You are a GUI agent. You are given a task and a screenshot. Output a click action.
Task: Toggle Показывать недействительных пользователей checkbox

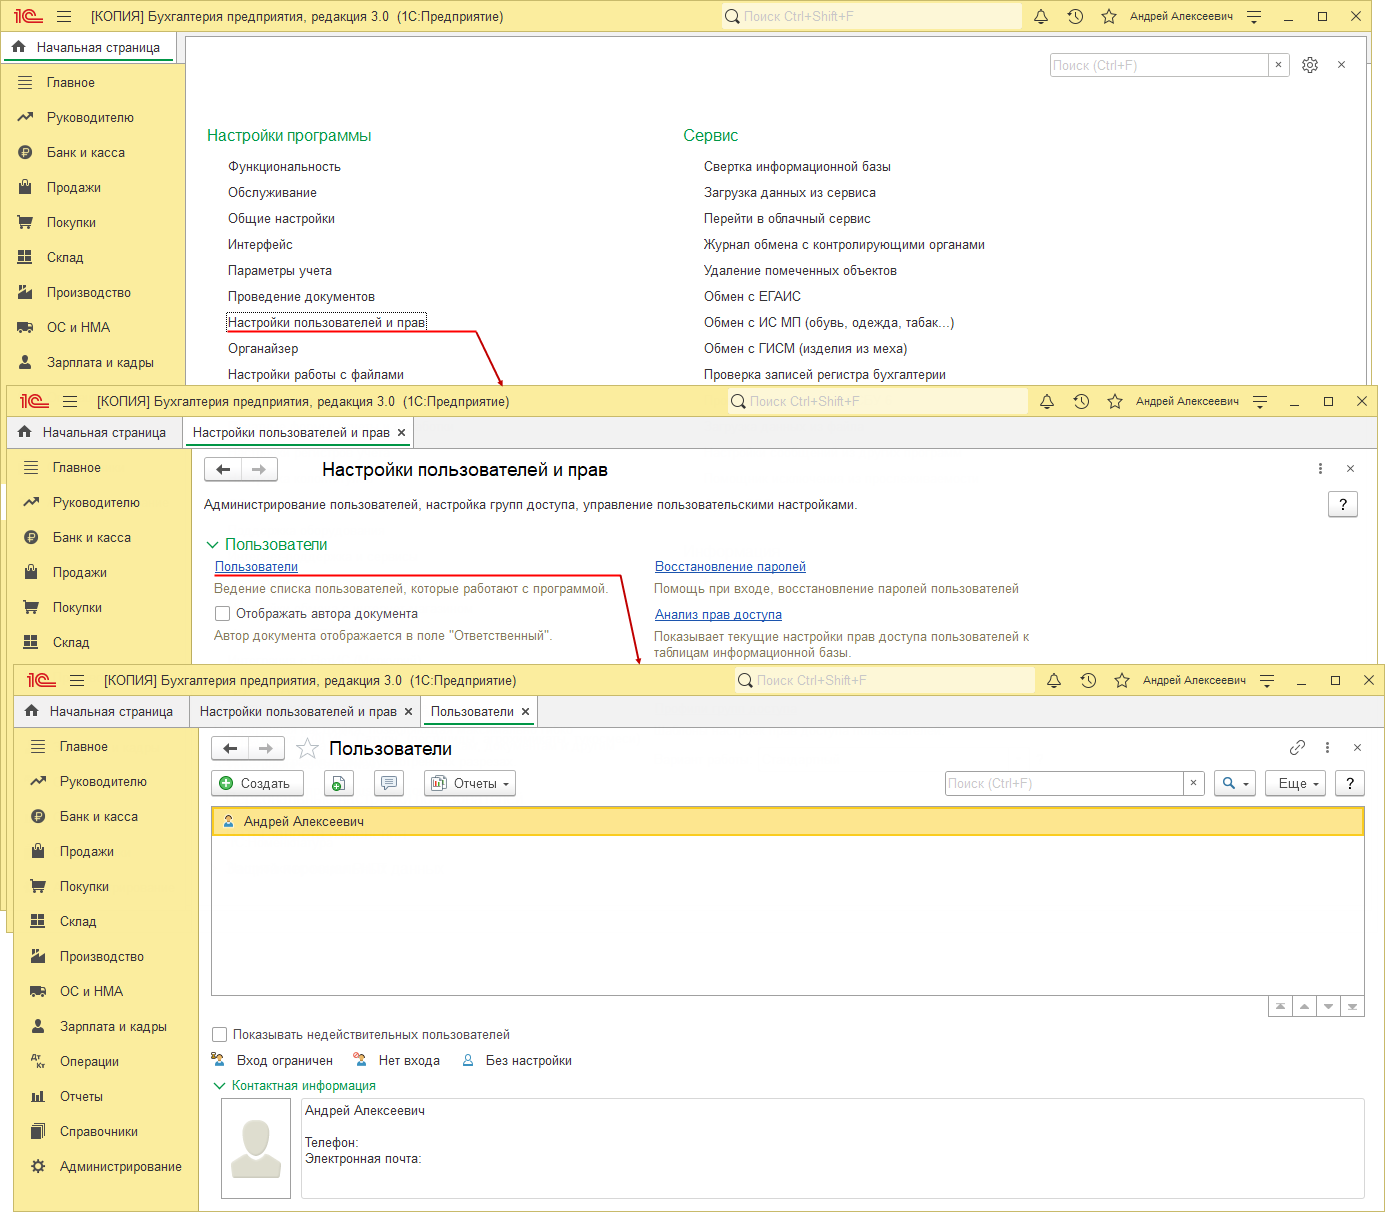[220, 1035]
